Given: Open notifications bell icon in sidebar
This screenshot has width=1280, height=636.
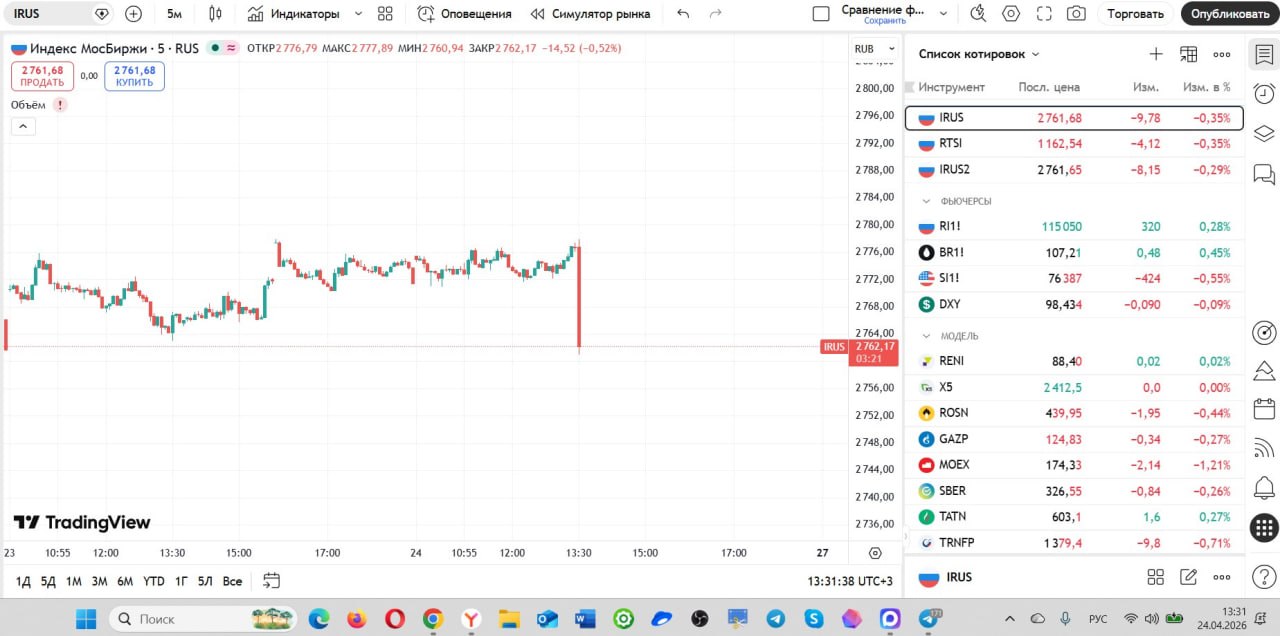Looking at the screenshot, I should pyautogui.click(x=1264, y=487).
